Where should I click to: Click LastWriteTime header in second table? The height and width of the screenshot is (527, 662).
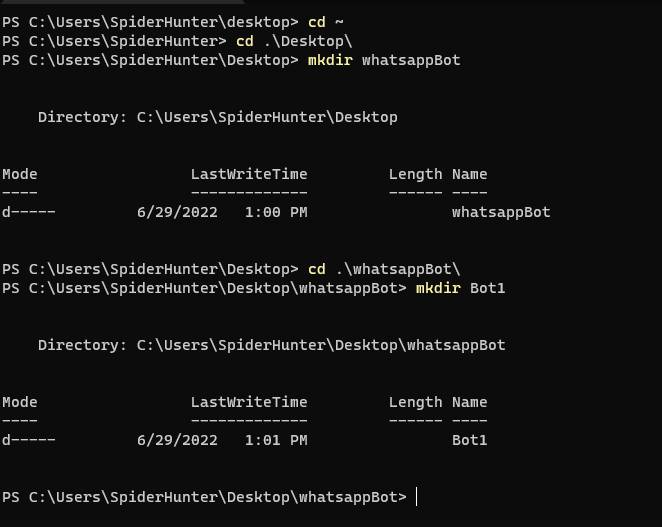coord(249,402)
